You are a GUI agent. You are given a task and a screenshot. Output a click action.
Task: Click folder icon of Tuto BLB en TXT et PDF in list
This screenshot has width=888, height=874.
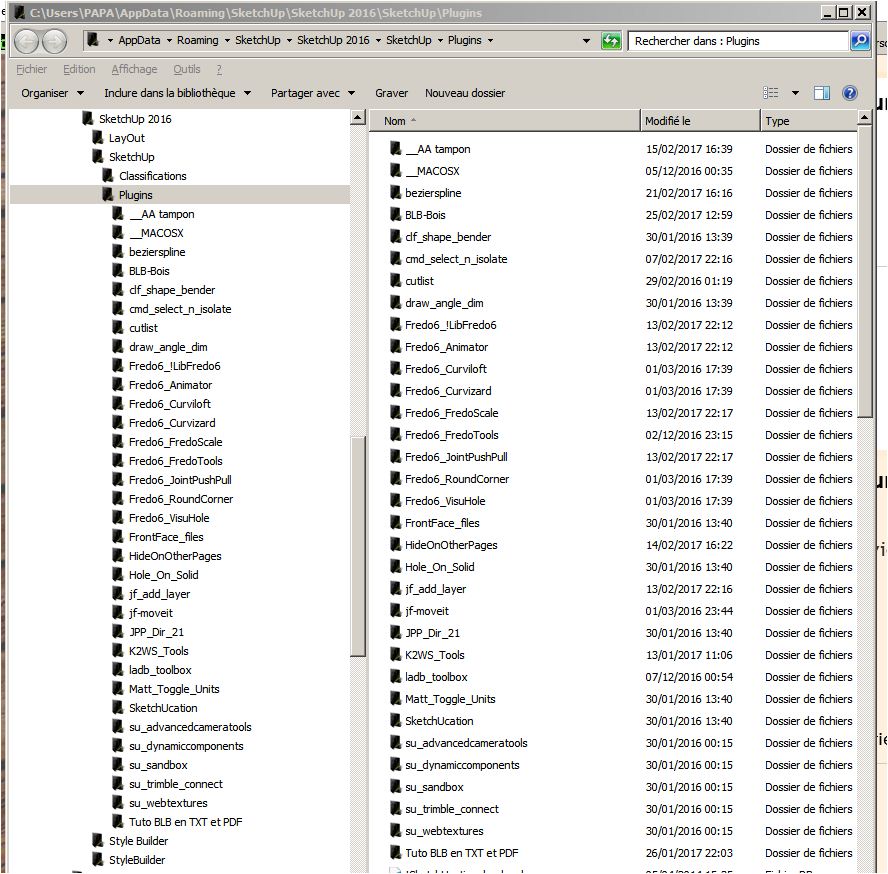pos(395,852)
